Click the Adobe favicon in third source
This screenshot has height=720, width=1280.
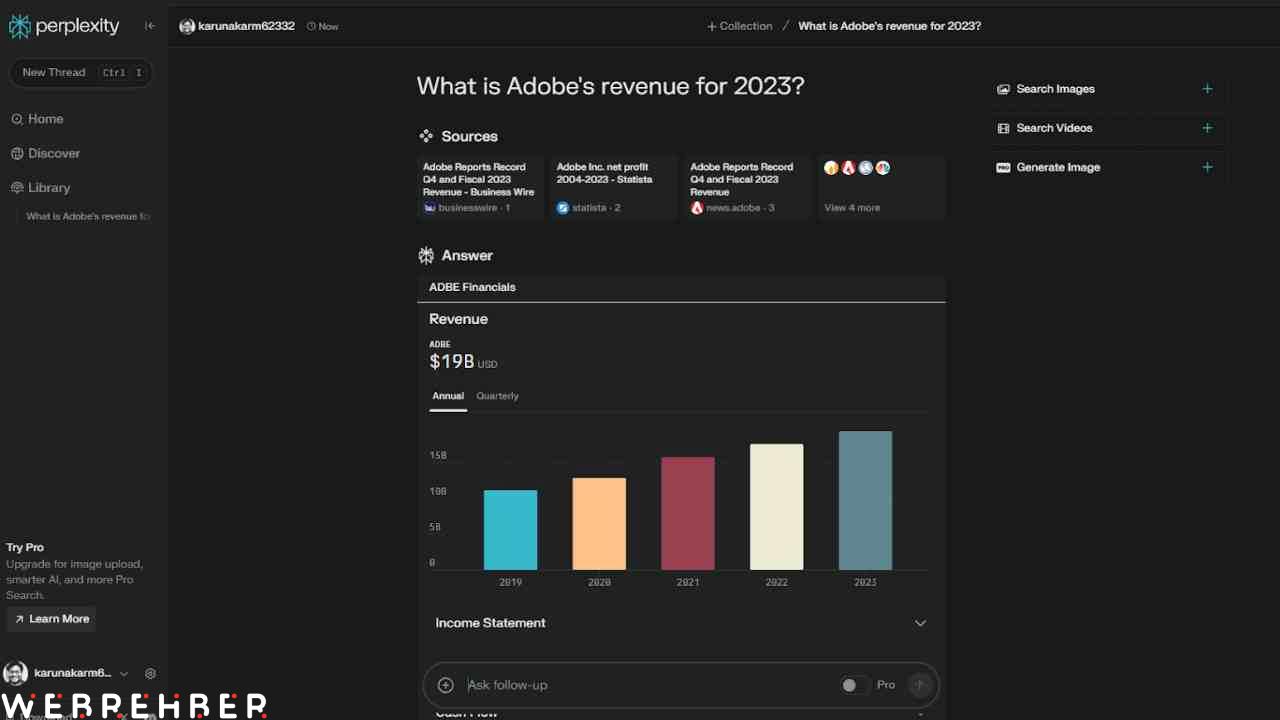click(x=697, y=208)
